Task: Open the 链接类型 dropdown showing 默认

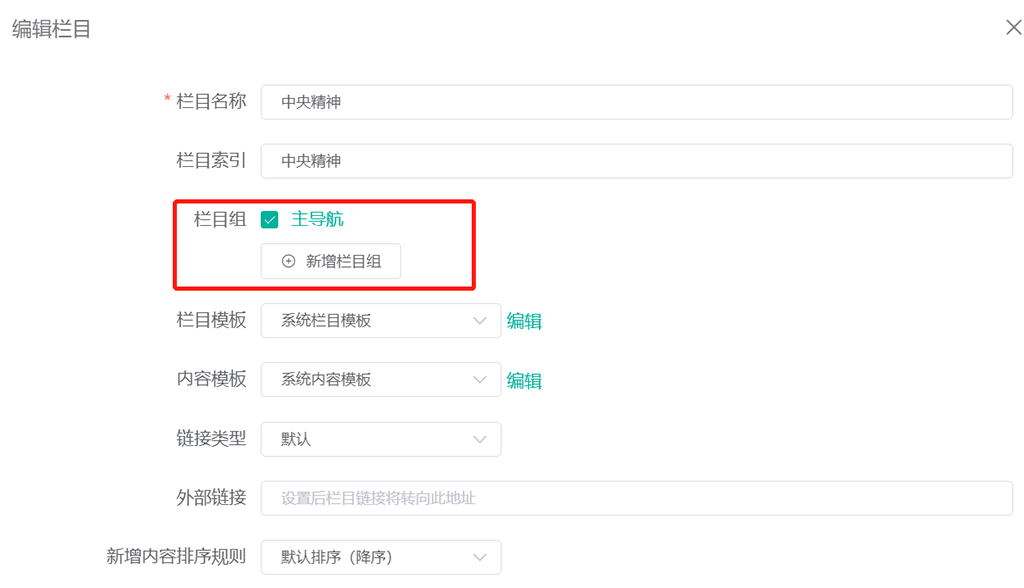Action: [x=380, y=438]
